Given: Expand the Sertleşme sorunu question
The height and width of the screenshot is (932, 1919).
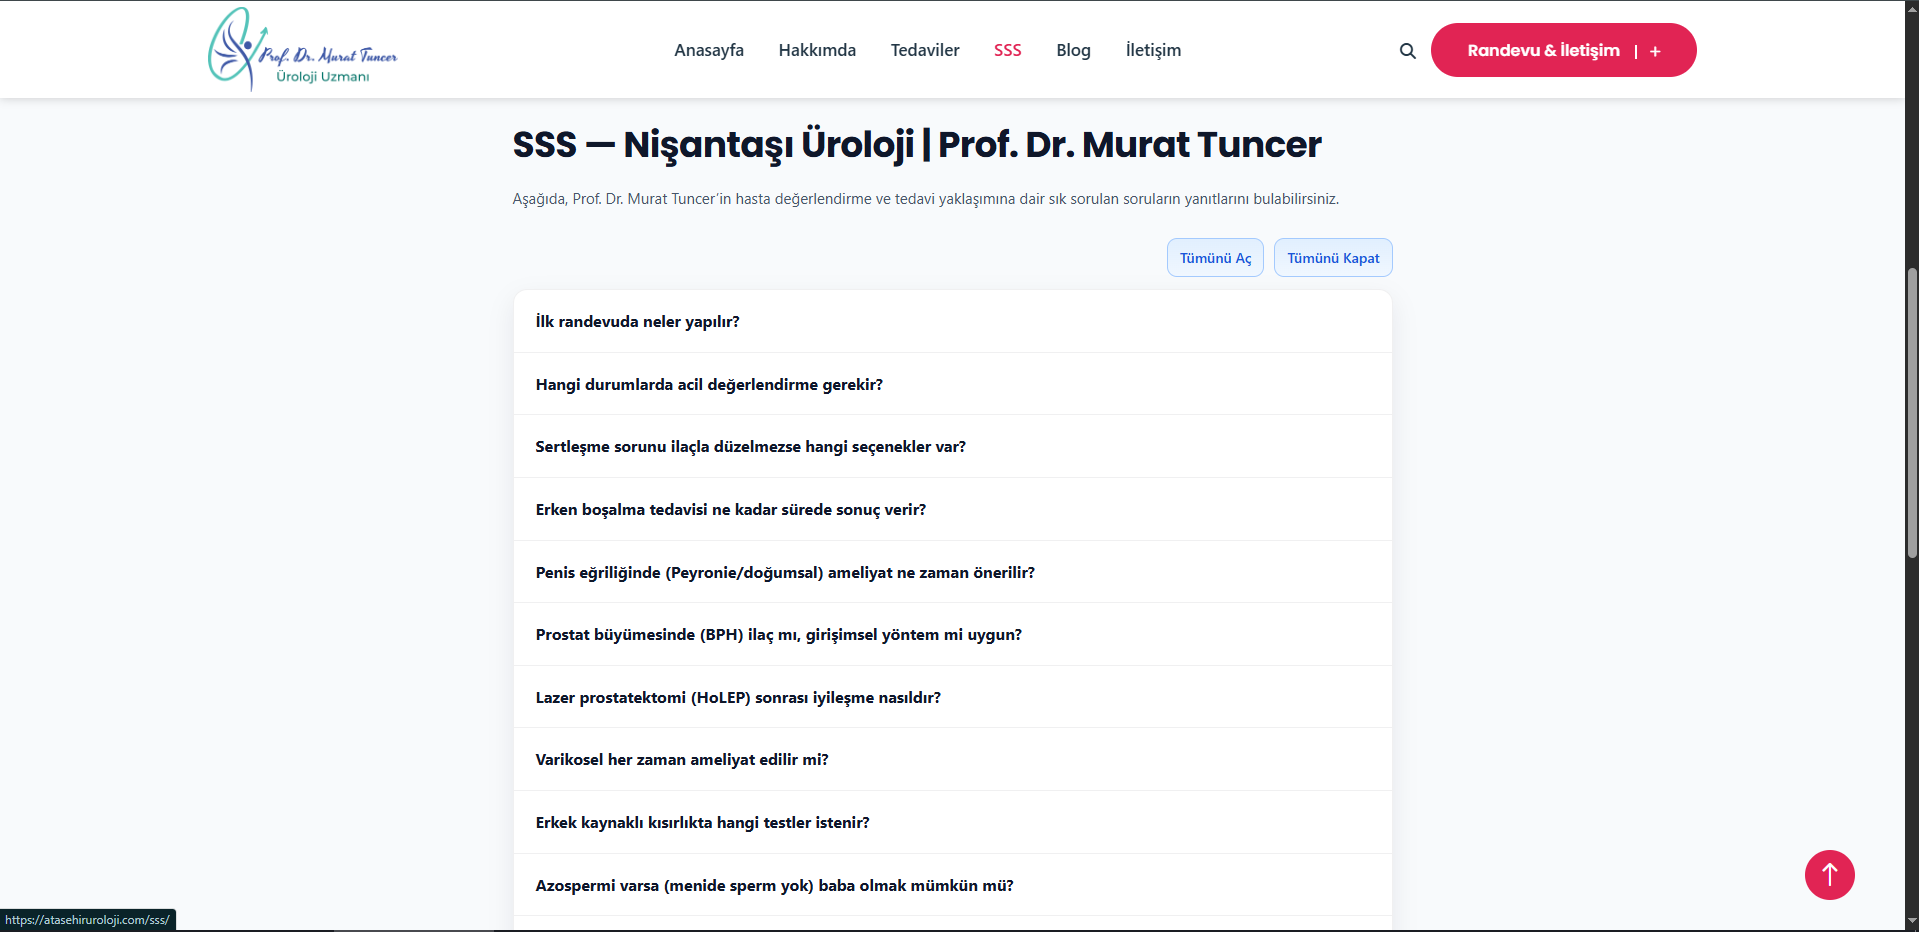Looking at the screenshot, I should pos(750,447).
